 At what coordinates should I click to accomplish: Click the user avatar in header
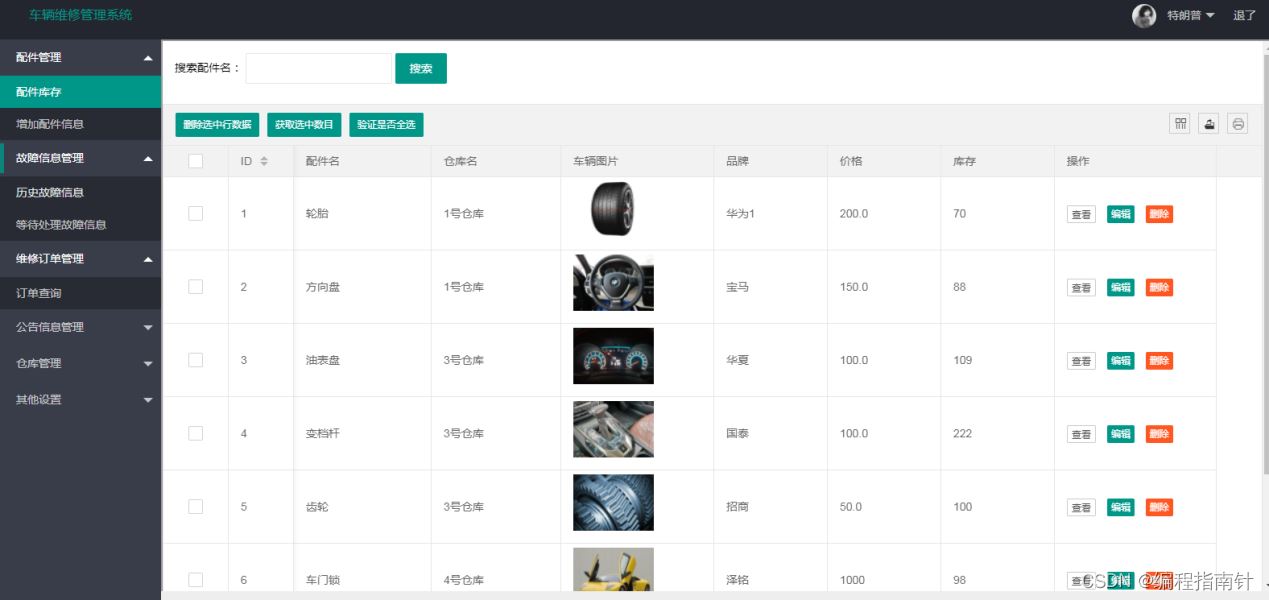1144,15
